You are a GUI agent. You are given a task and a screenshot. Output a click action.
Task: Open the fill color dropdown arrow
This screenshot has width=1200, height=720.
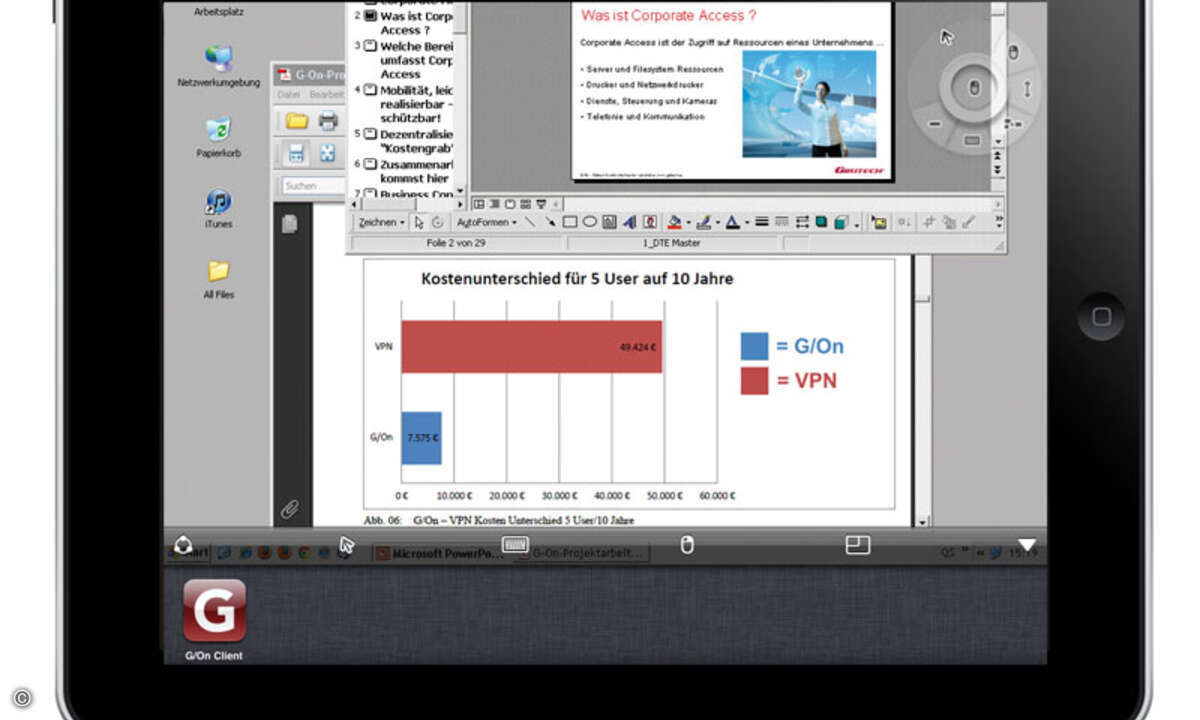(688, 223)
